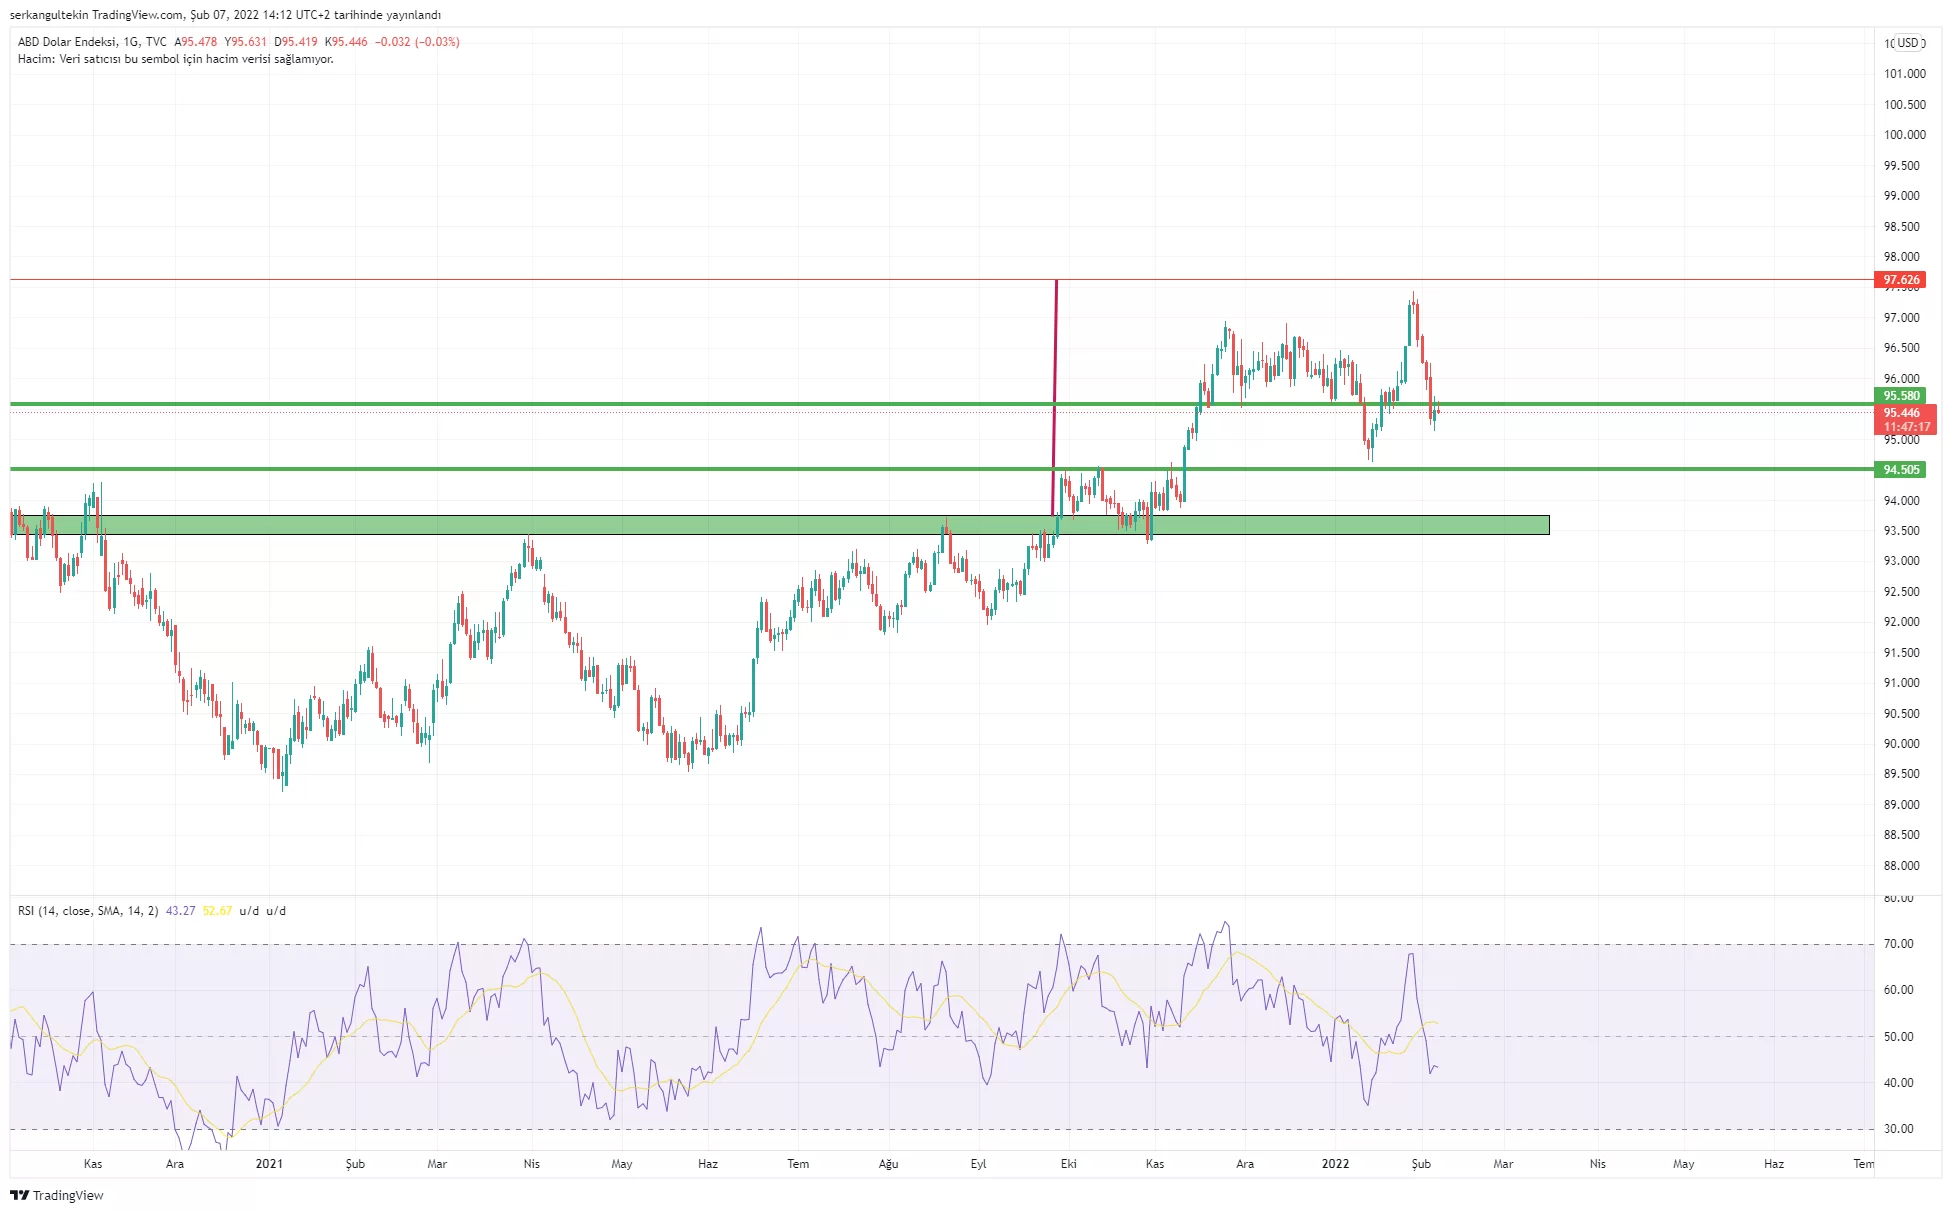Click the ABD Dolar Endeksi symbol title

pyautogui.click(x=67, y=42)
